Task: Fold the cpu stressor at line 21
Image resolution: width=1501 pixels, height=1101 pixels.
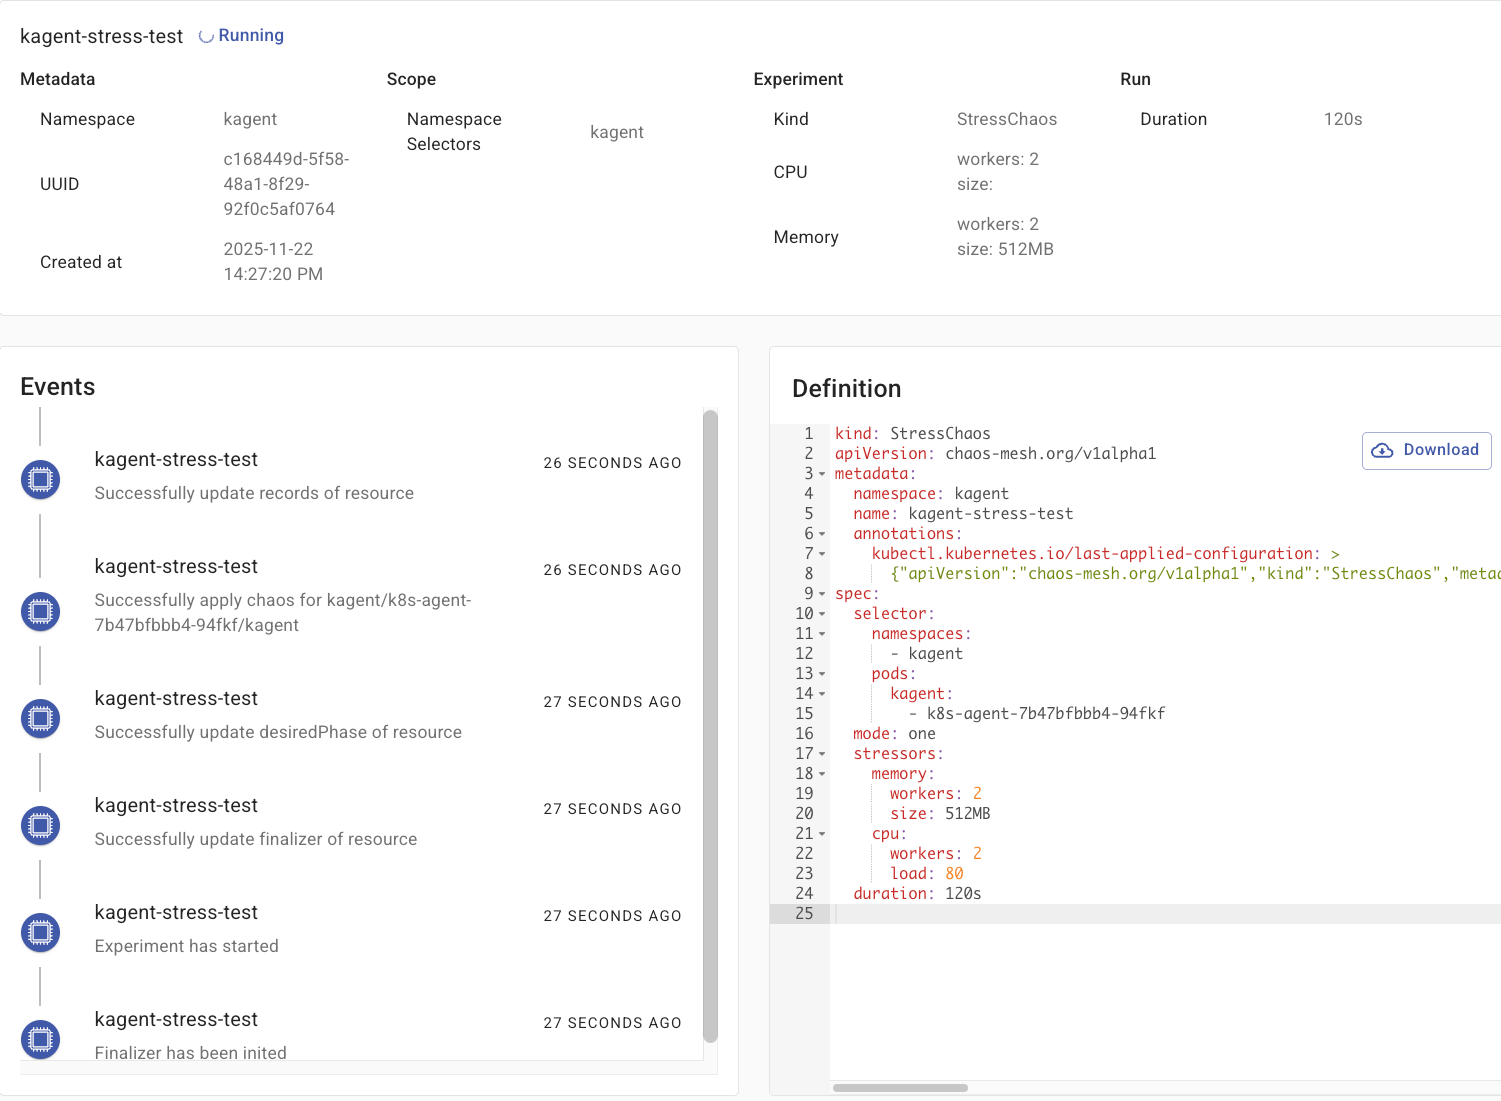Action: coord(822,834)
